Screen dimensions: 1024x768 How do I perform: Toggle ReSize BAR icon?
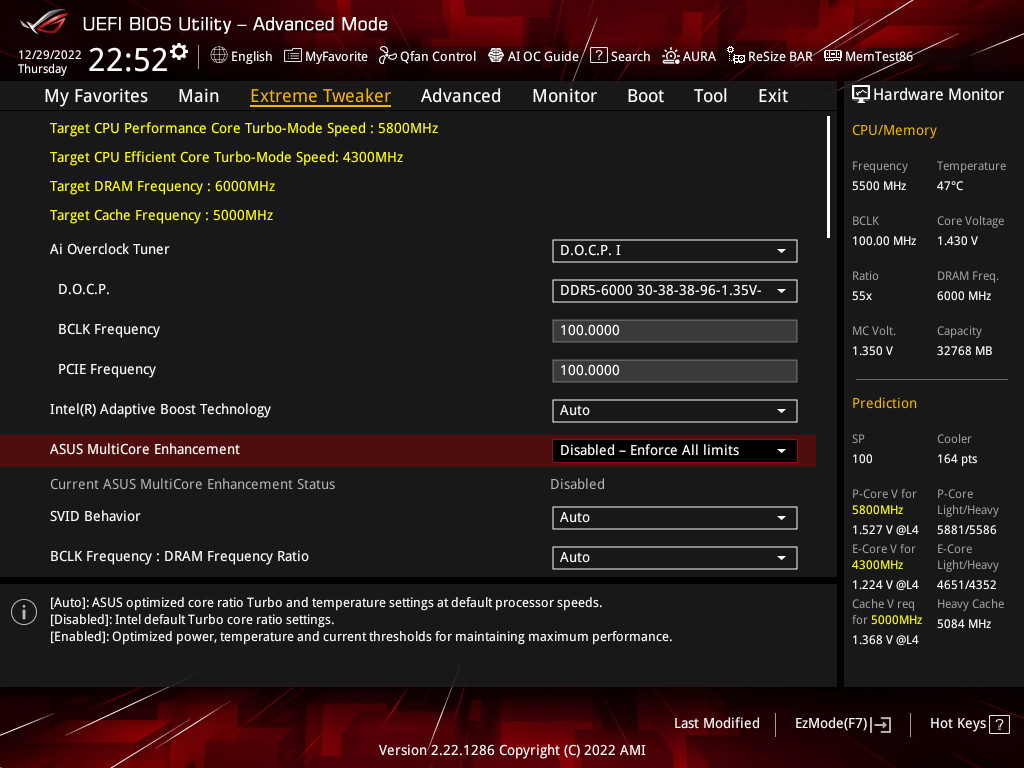click(x=735, y=56)
